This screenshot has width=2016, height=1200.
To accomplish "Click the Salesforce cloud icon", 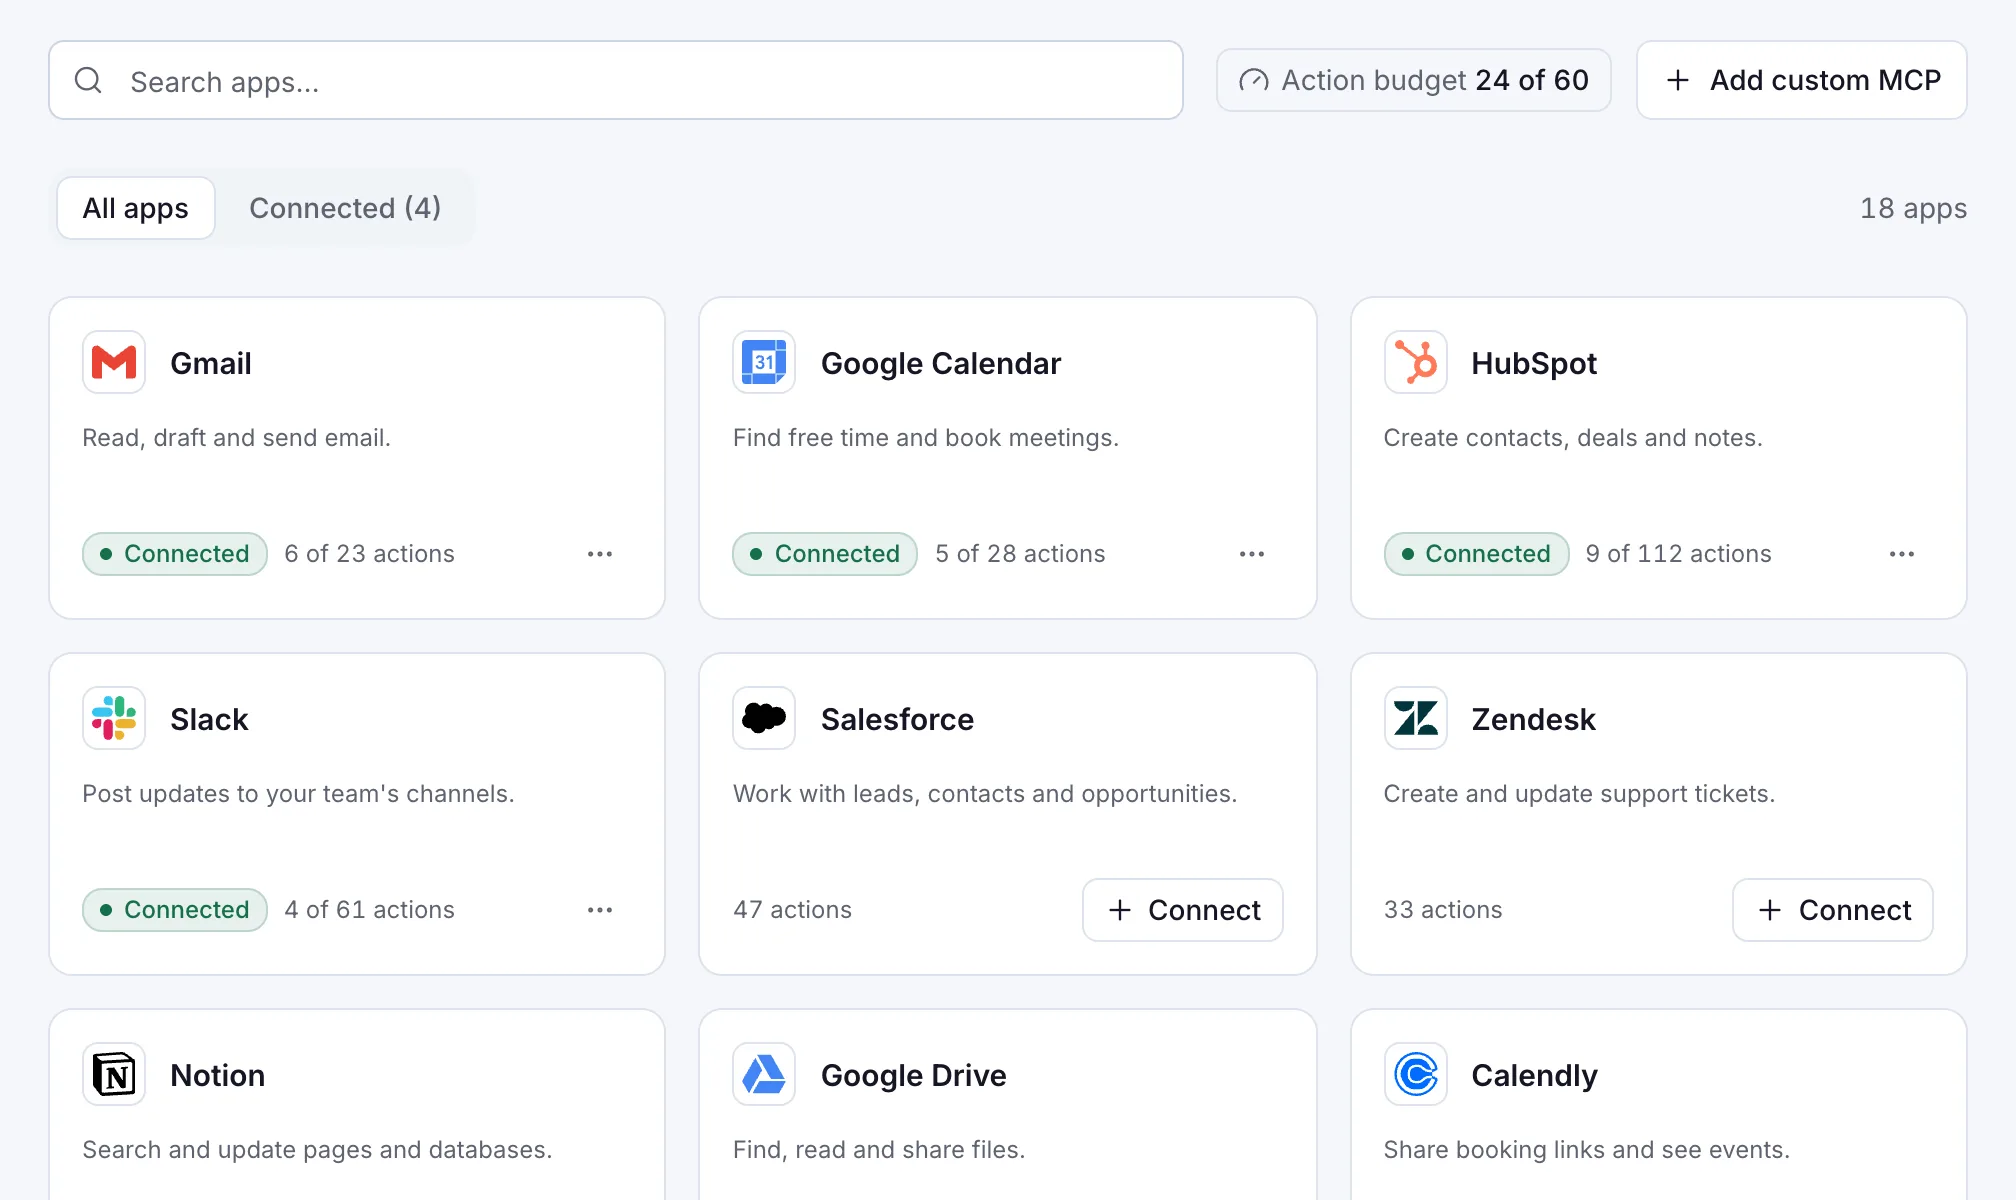I will (x=764, y=718).
